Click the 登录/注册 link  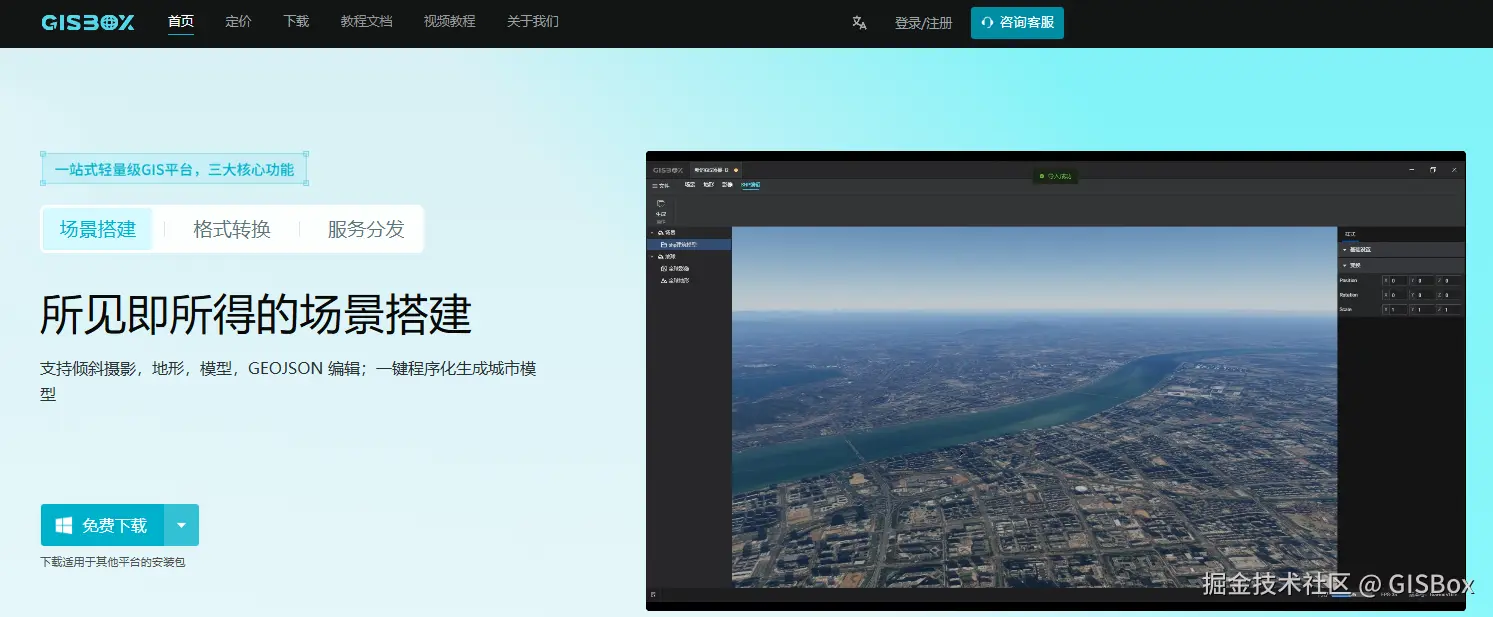(922, 22)
